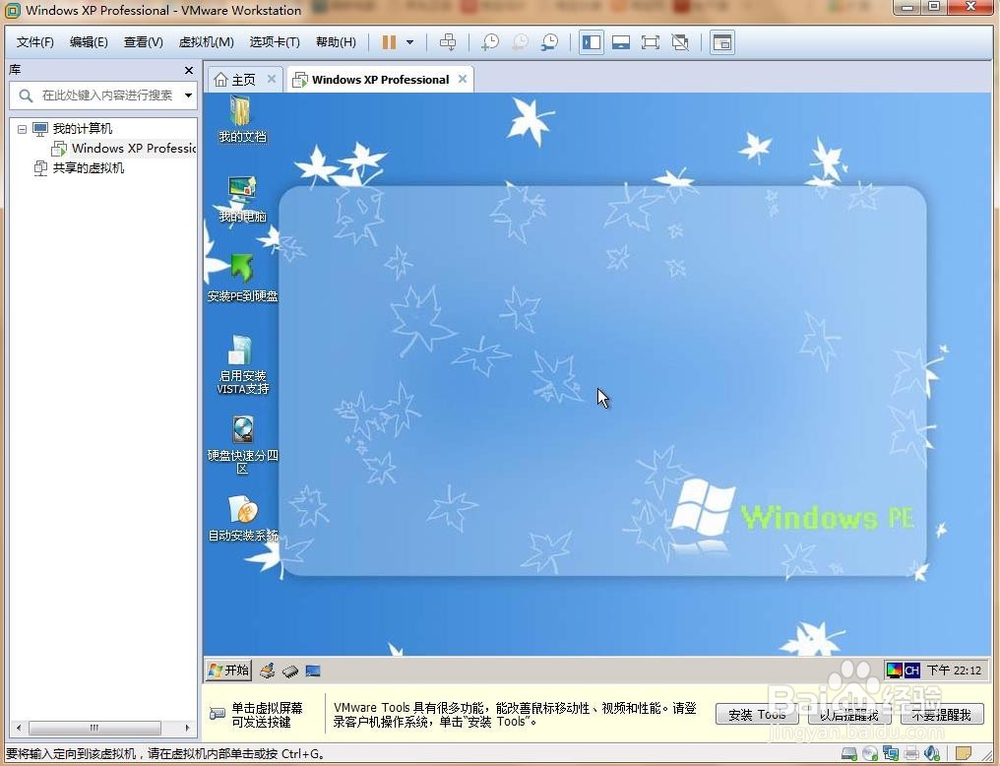
Task: Click the library scrollbar left arrow
Action: tap(18, 728)
